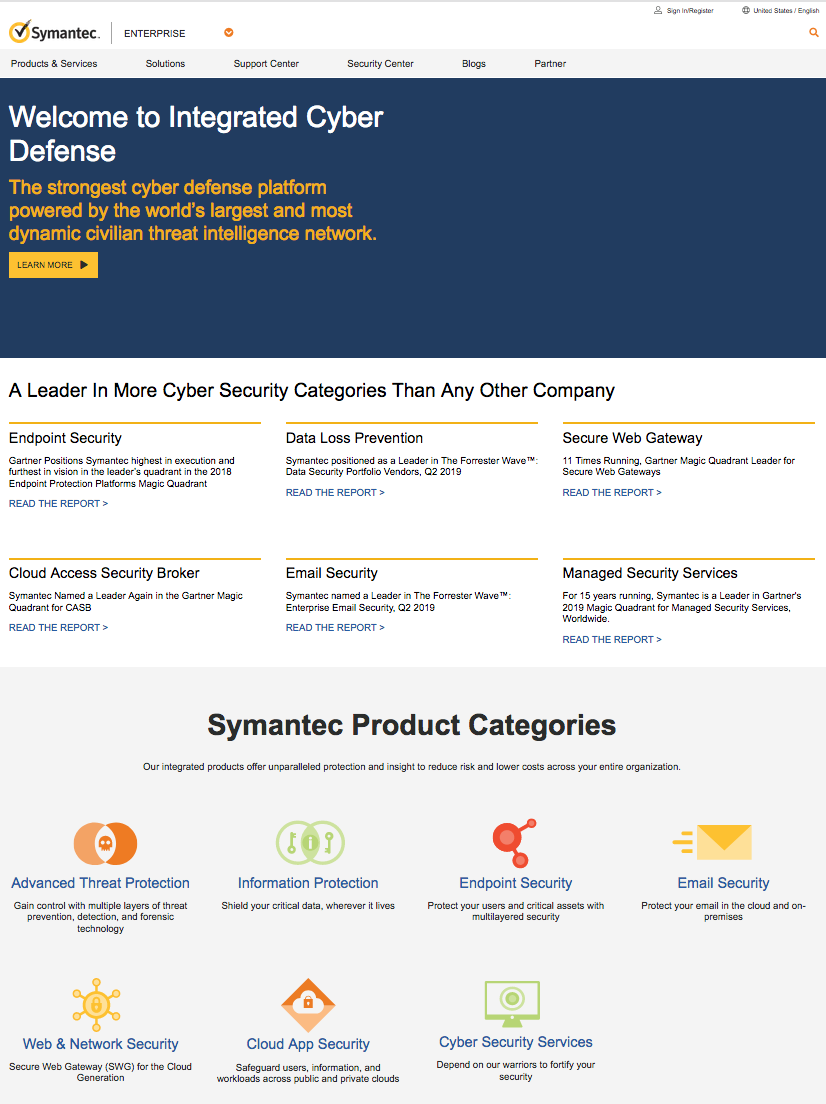826x1104 pixels.
Task: Click the Cloud Access Security Broker heading
Action: (x=104, y=573)
